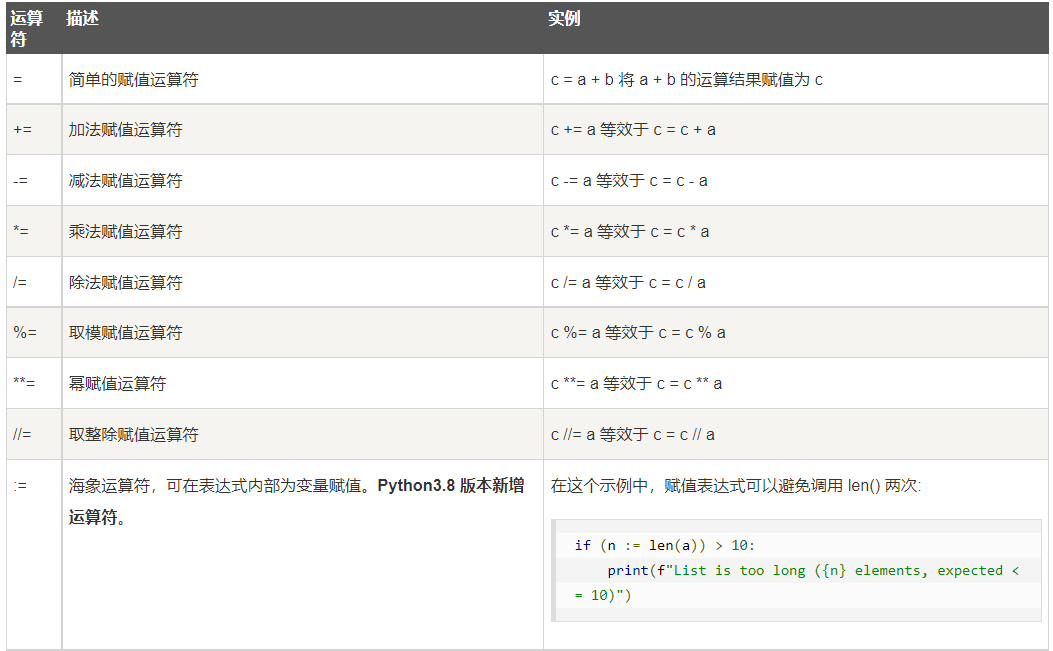1053x651 pixels.
Task: Click the 实例 column header
Action: (564, 19)
